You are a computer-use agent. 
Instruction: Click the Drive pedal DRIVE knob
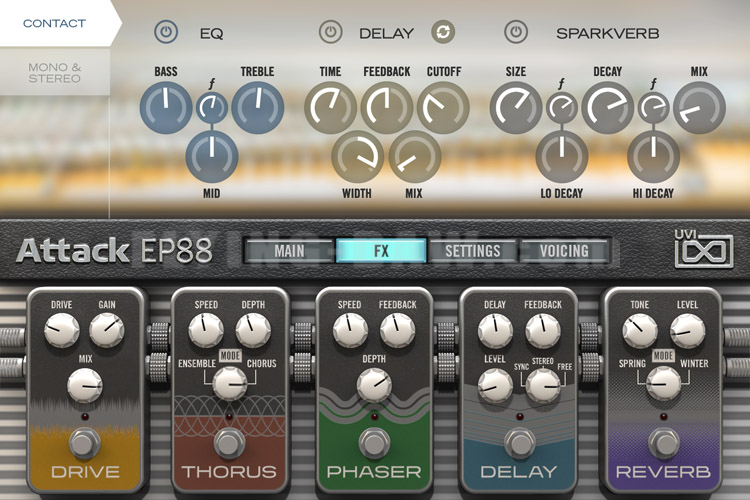tap(62, 330)
